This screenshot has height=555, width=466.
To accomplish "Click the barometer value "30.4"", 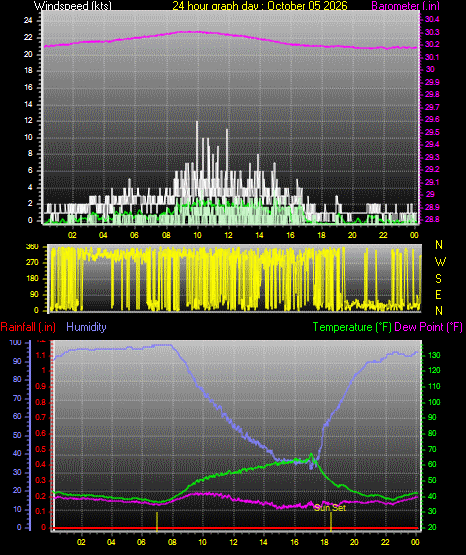I will pos(432,19).
